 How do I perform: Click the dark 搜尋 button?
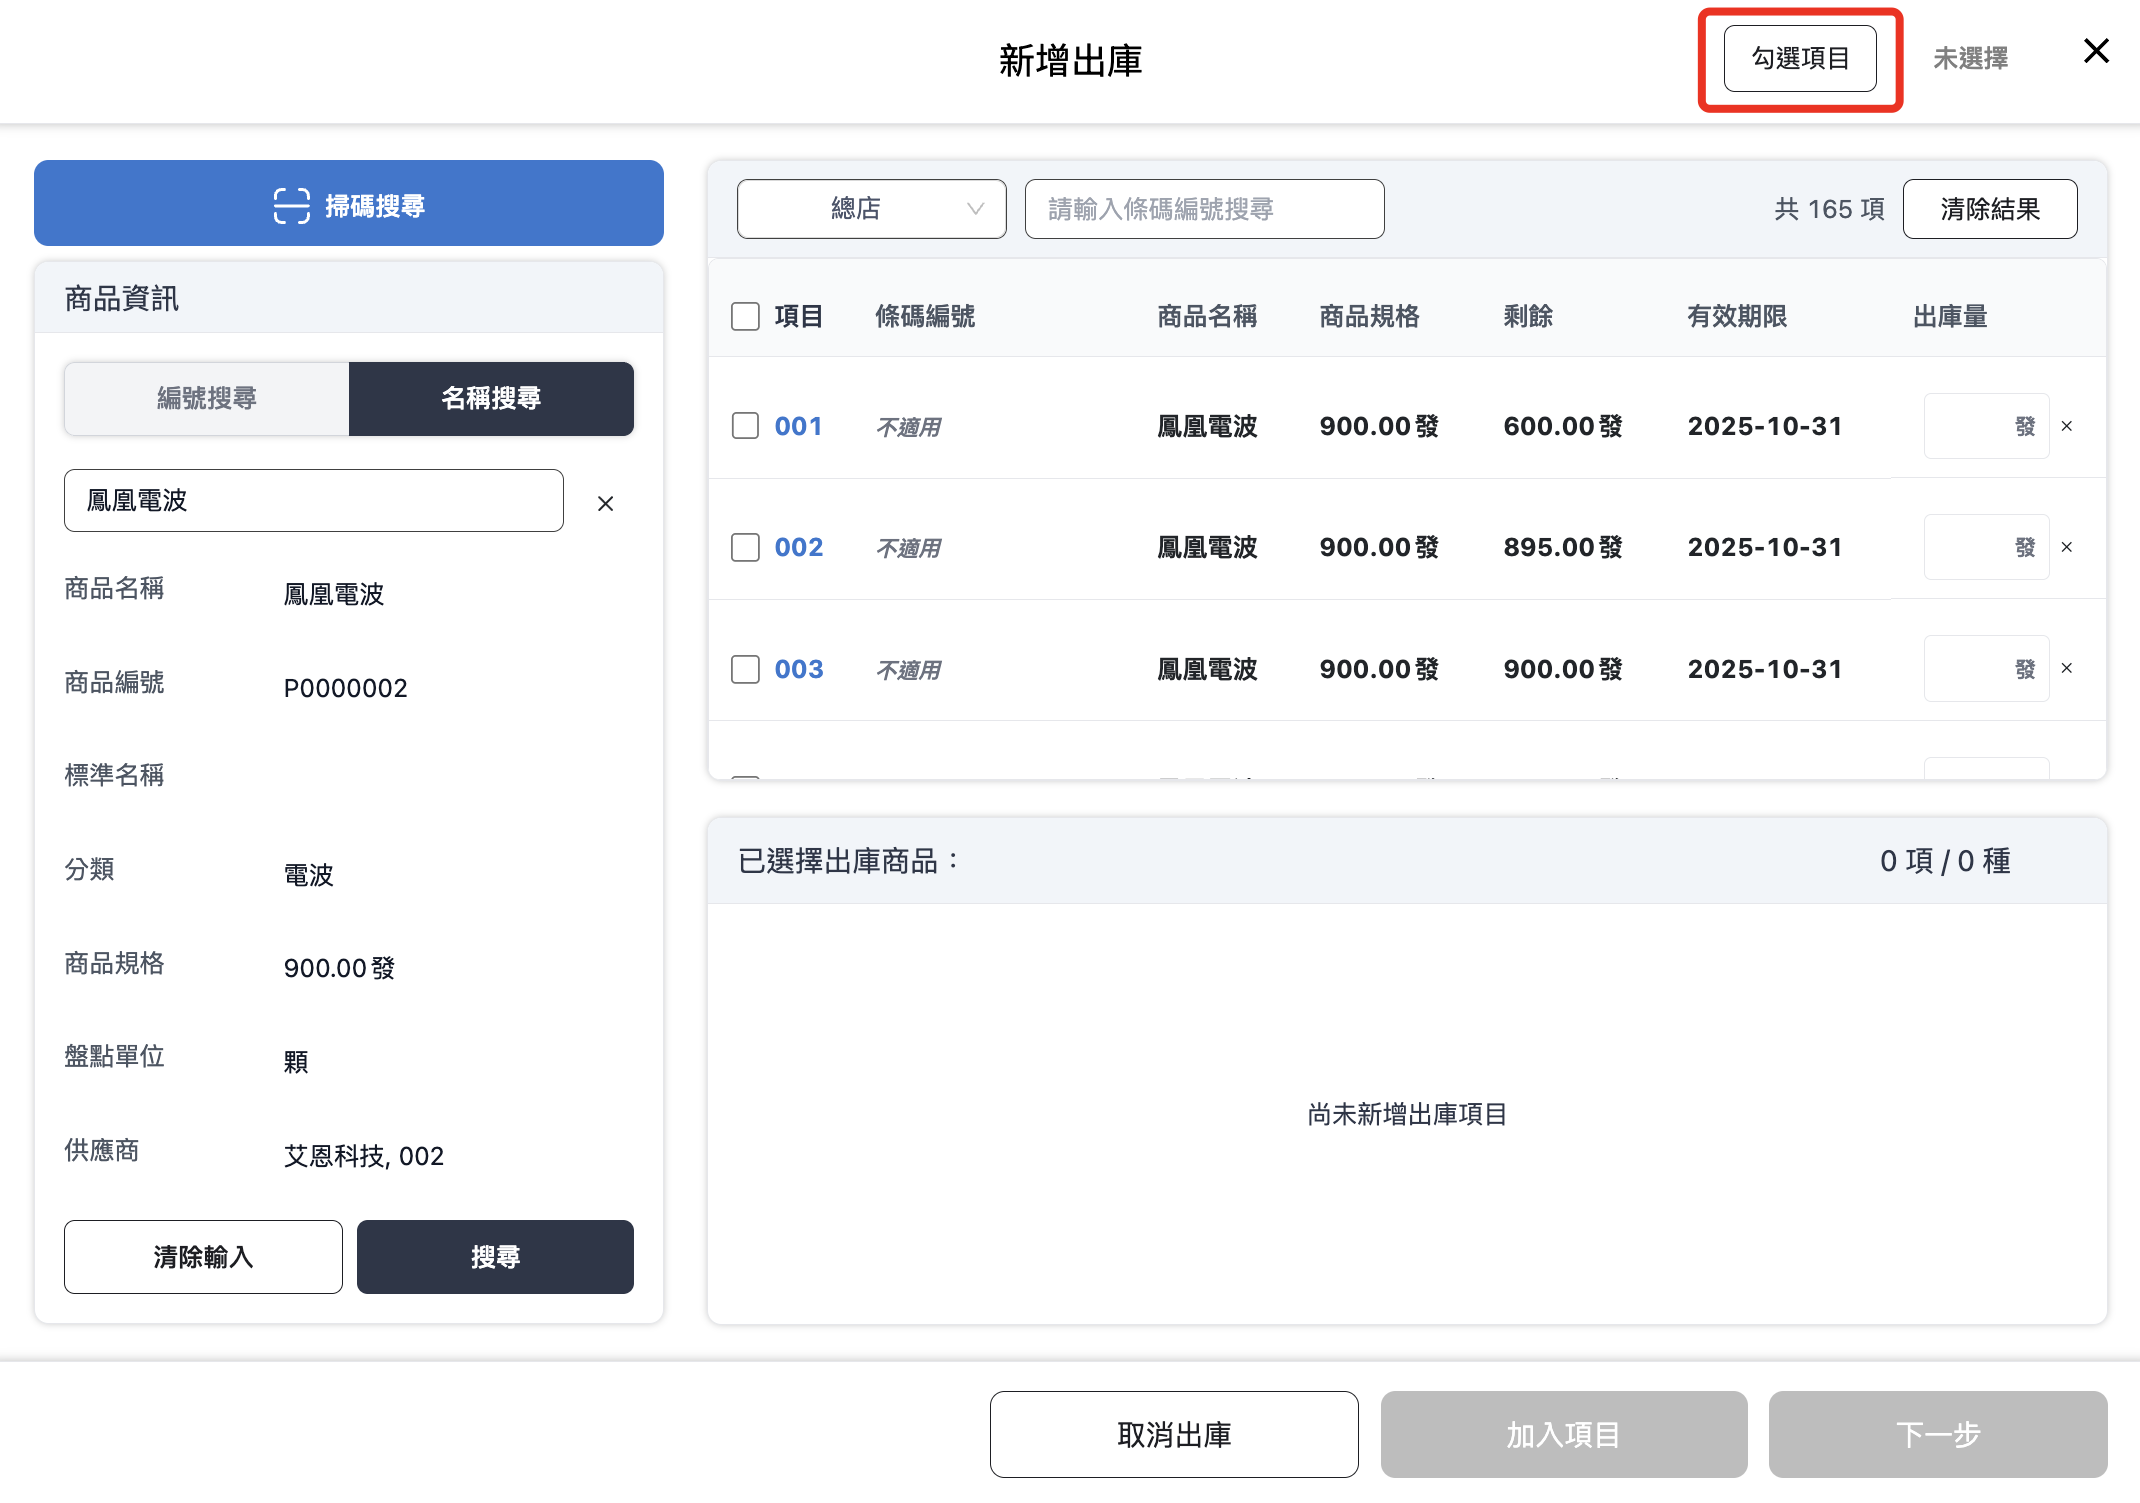[495, 1256]
